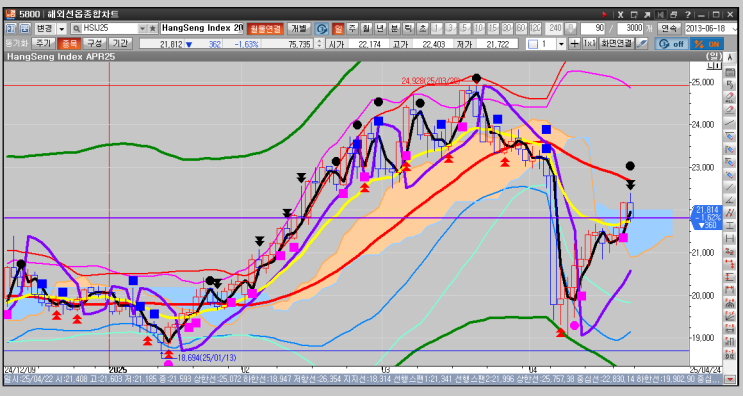Viewport: 743px width, 396px height.
Task: Switch to the 기간 tab
Action: [120, 44]
